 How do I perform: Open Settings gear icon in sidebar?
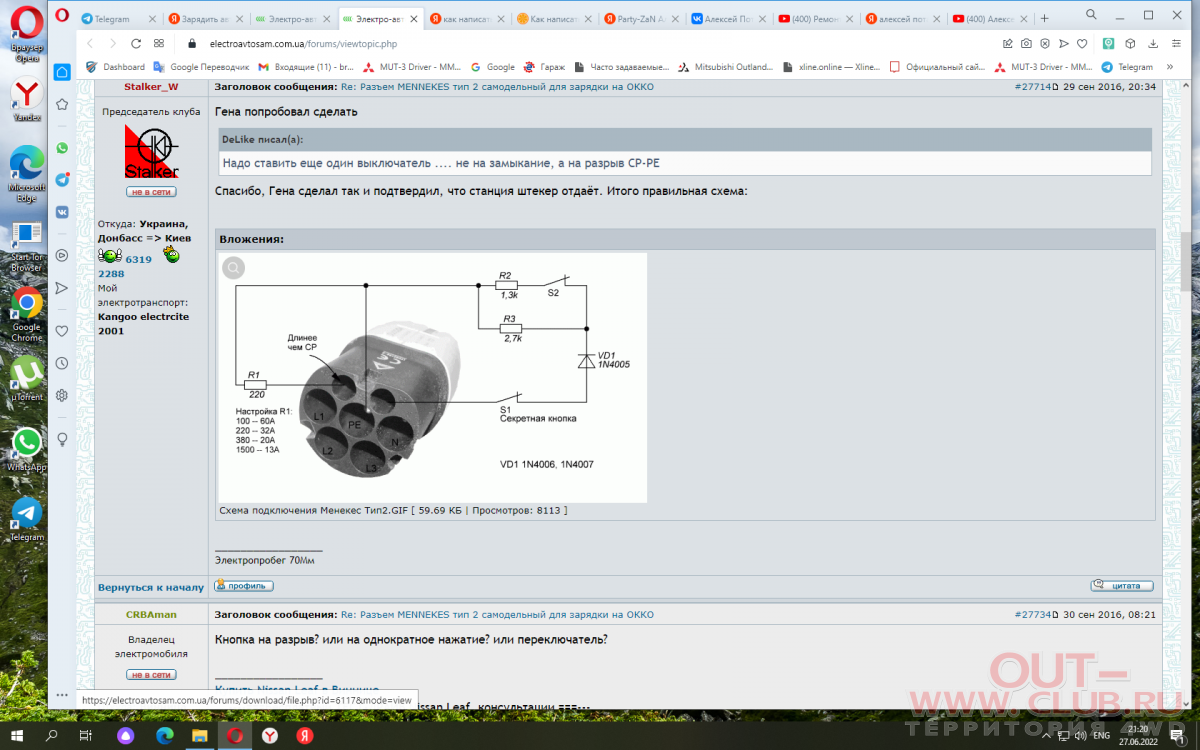pos(62,395)
